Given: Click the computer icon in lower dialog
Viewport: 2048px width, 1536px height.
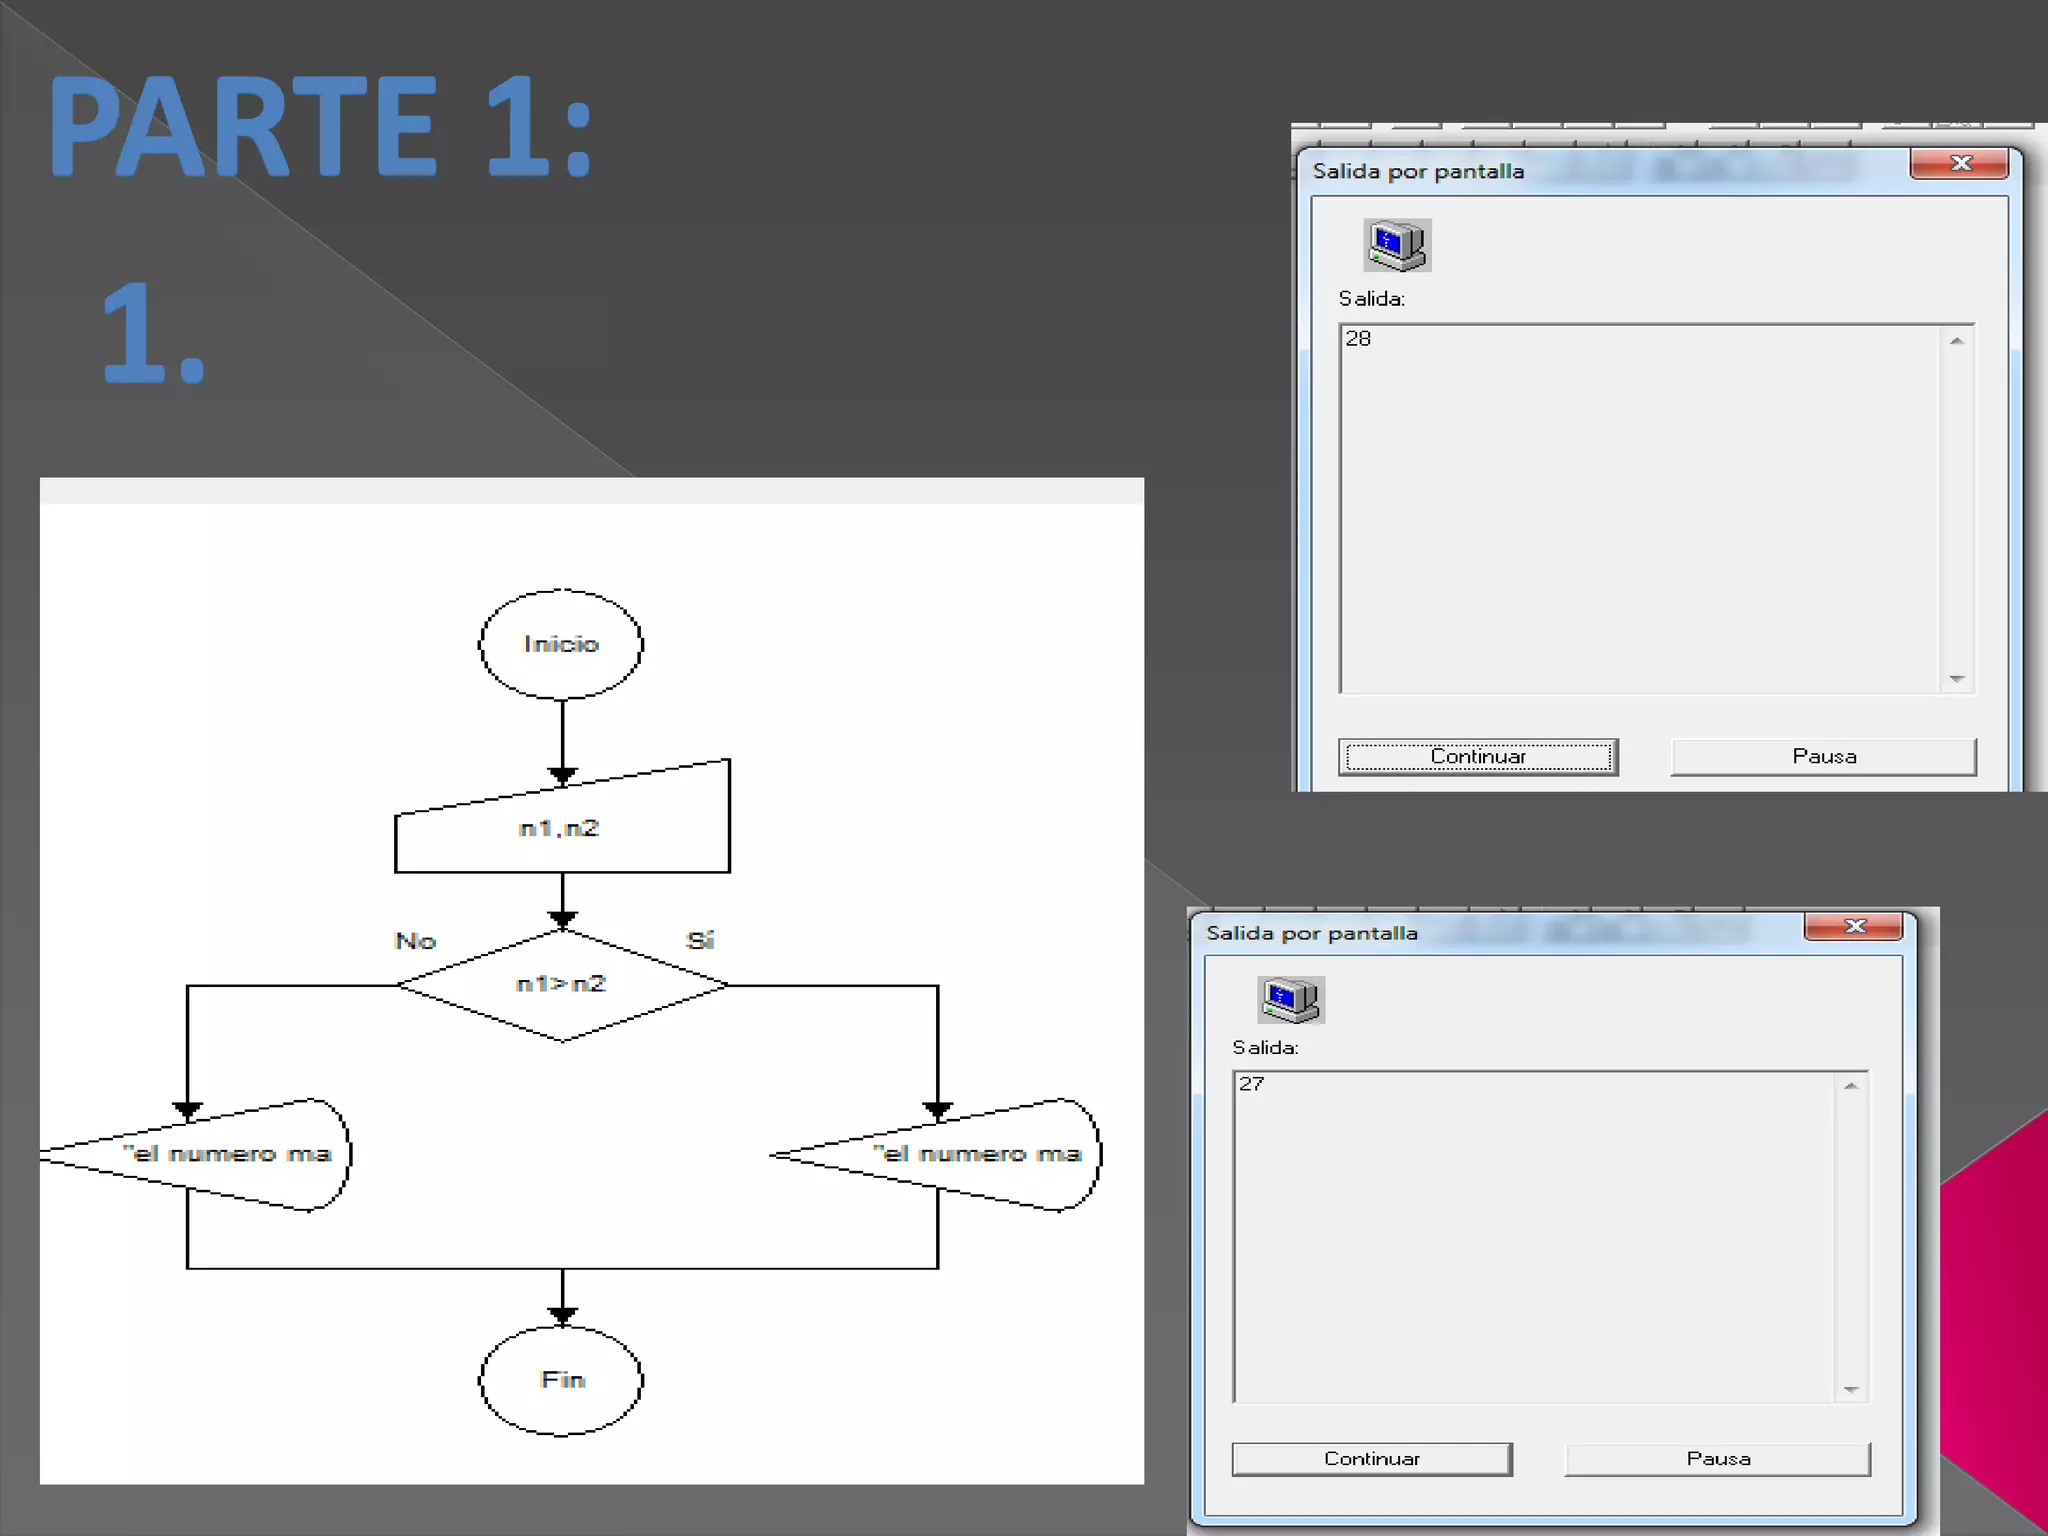Looking at the screenshot, I should [x=1290, y=999].
